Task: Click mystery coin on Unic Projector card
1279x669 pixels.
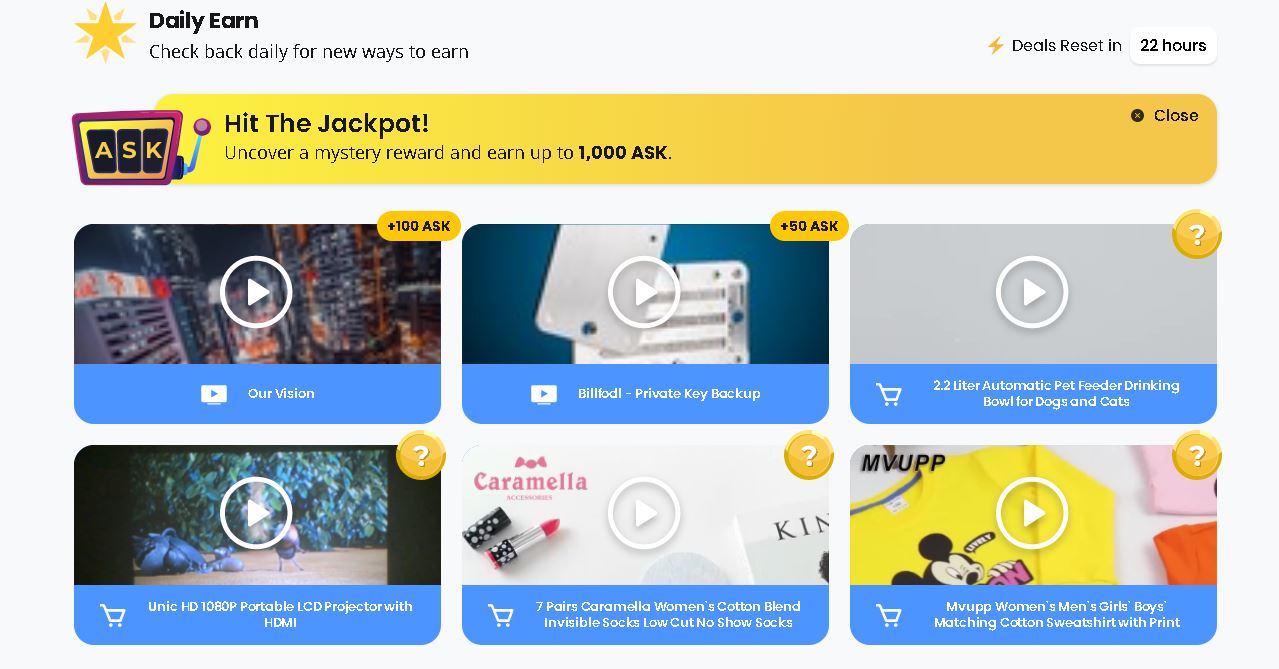Action: pos(421,456)
